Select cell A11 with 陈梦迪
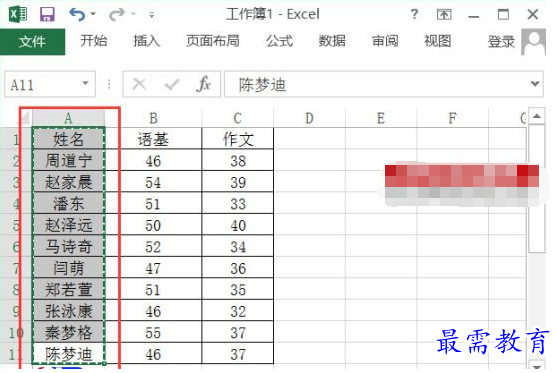558x373 pixels. pyautogui.click(x=68, y=353)
